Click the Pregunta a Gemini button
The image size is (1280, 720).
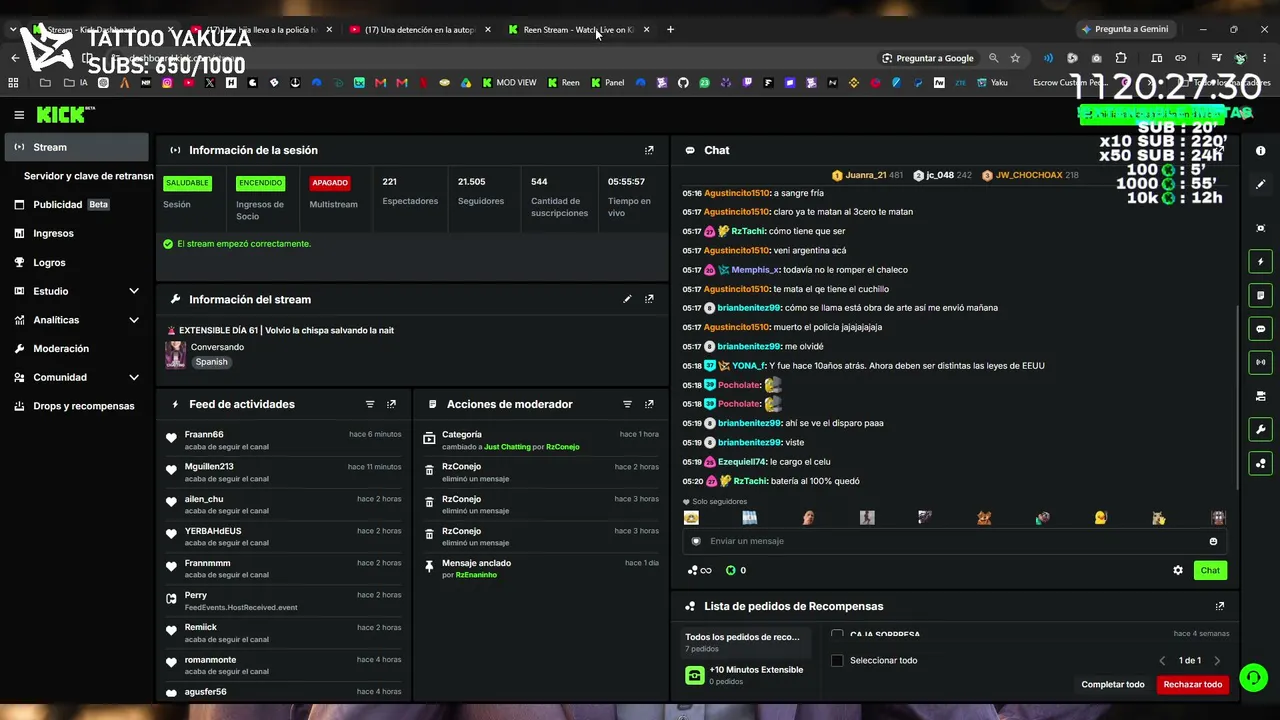(x=1125, y=29)
